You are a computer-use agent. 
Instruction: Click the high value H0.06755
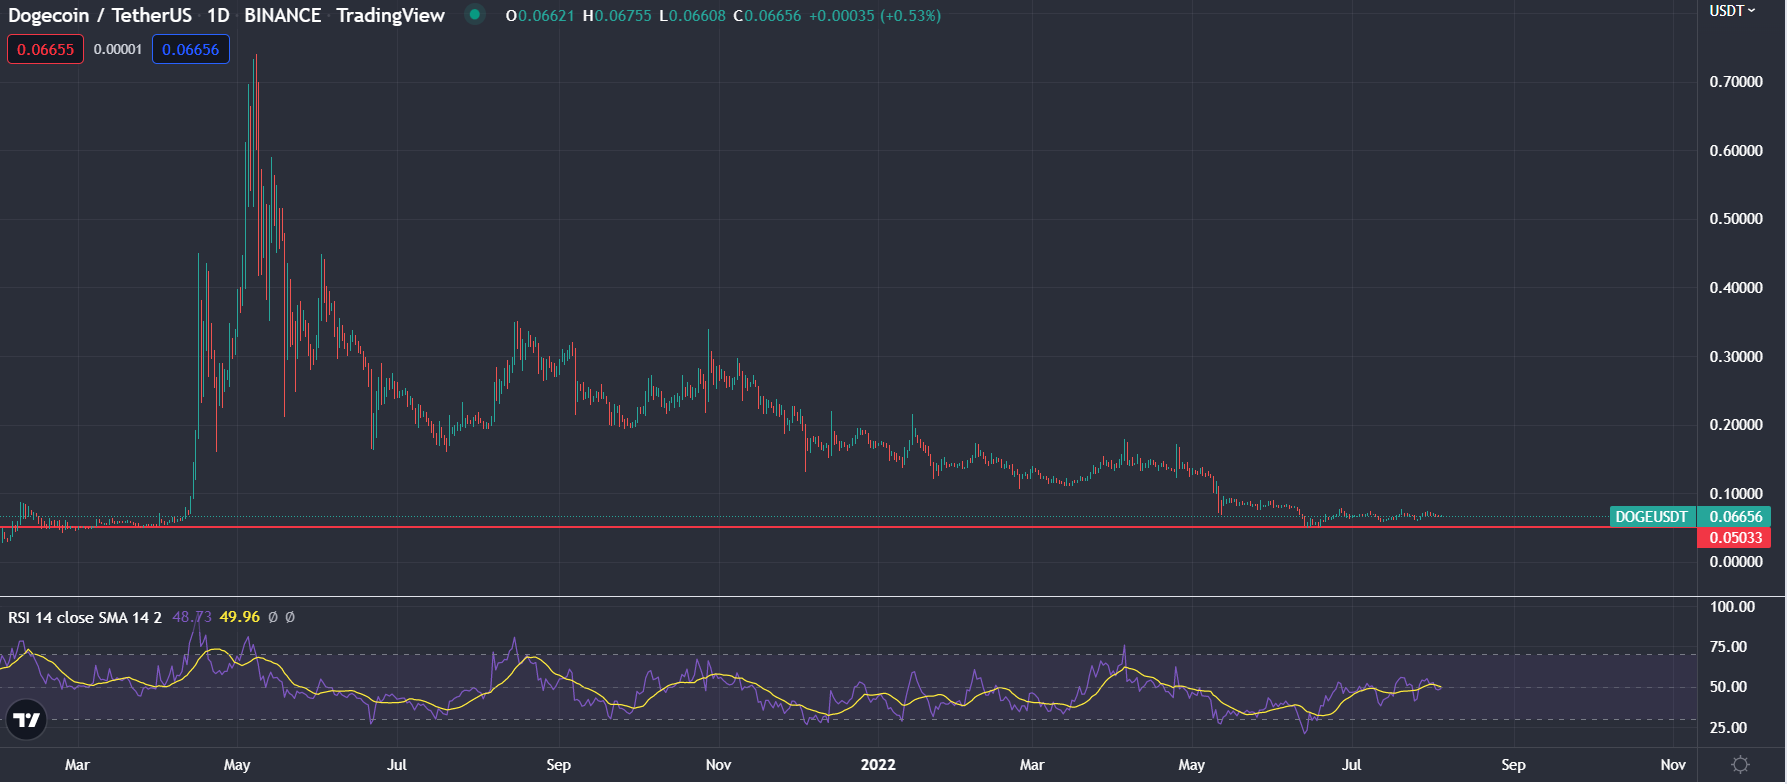tap(617, 16)
